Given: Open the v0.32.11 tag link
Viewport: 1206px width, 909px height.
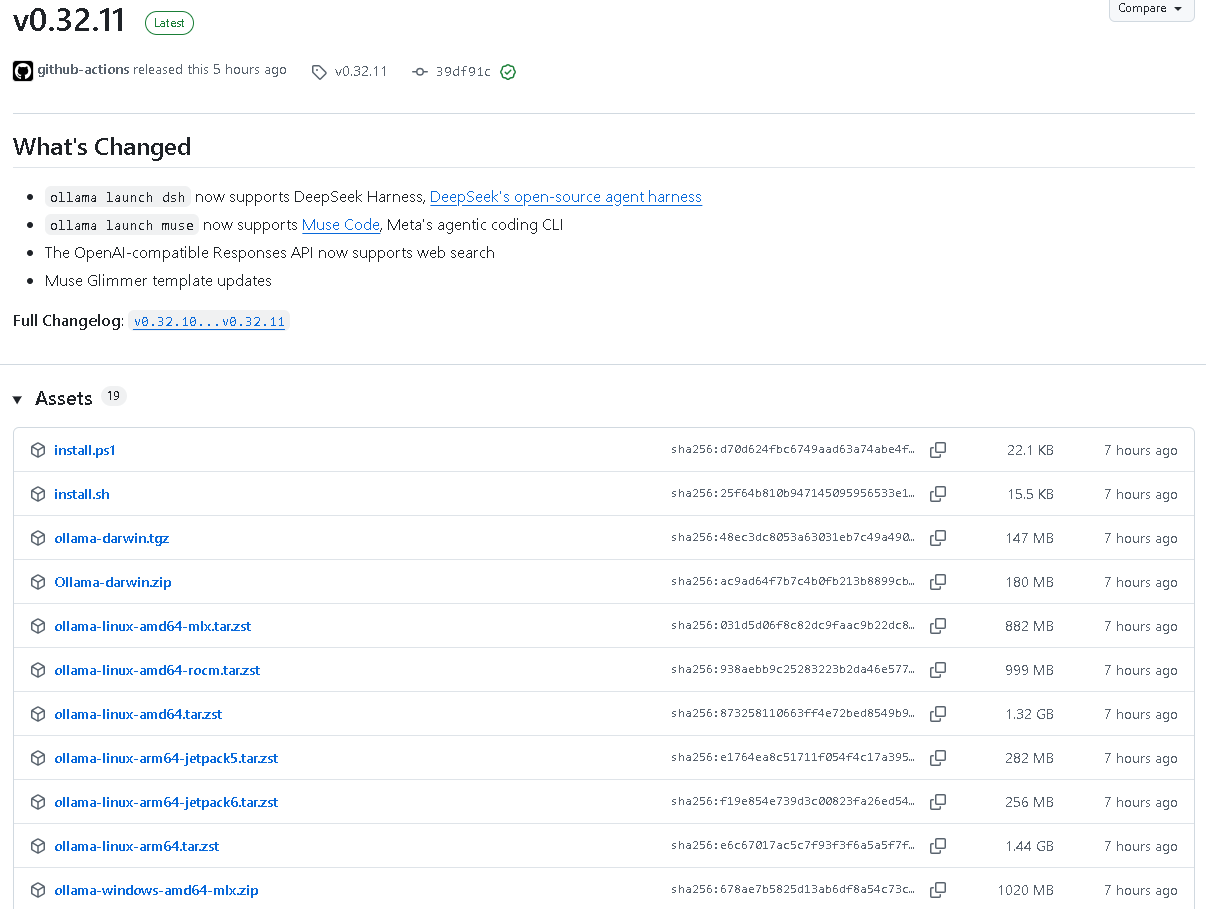Looking at the screenshot, I should [361, 72].
